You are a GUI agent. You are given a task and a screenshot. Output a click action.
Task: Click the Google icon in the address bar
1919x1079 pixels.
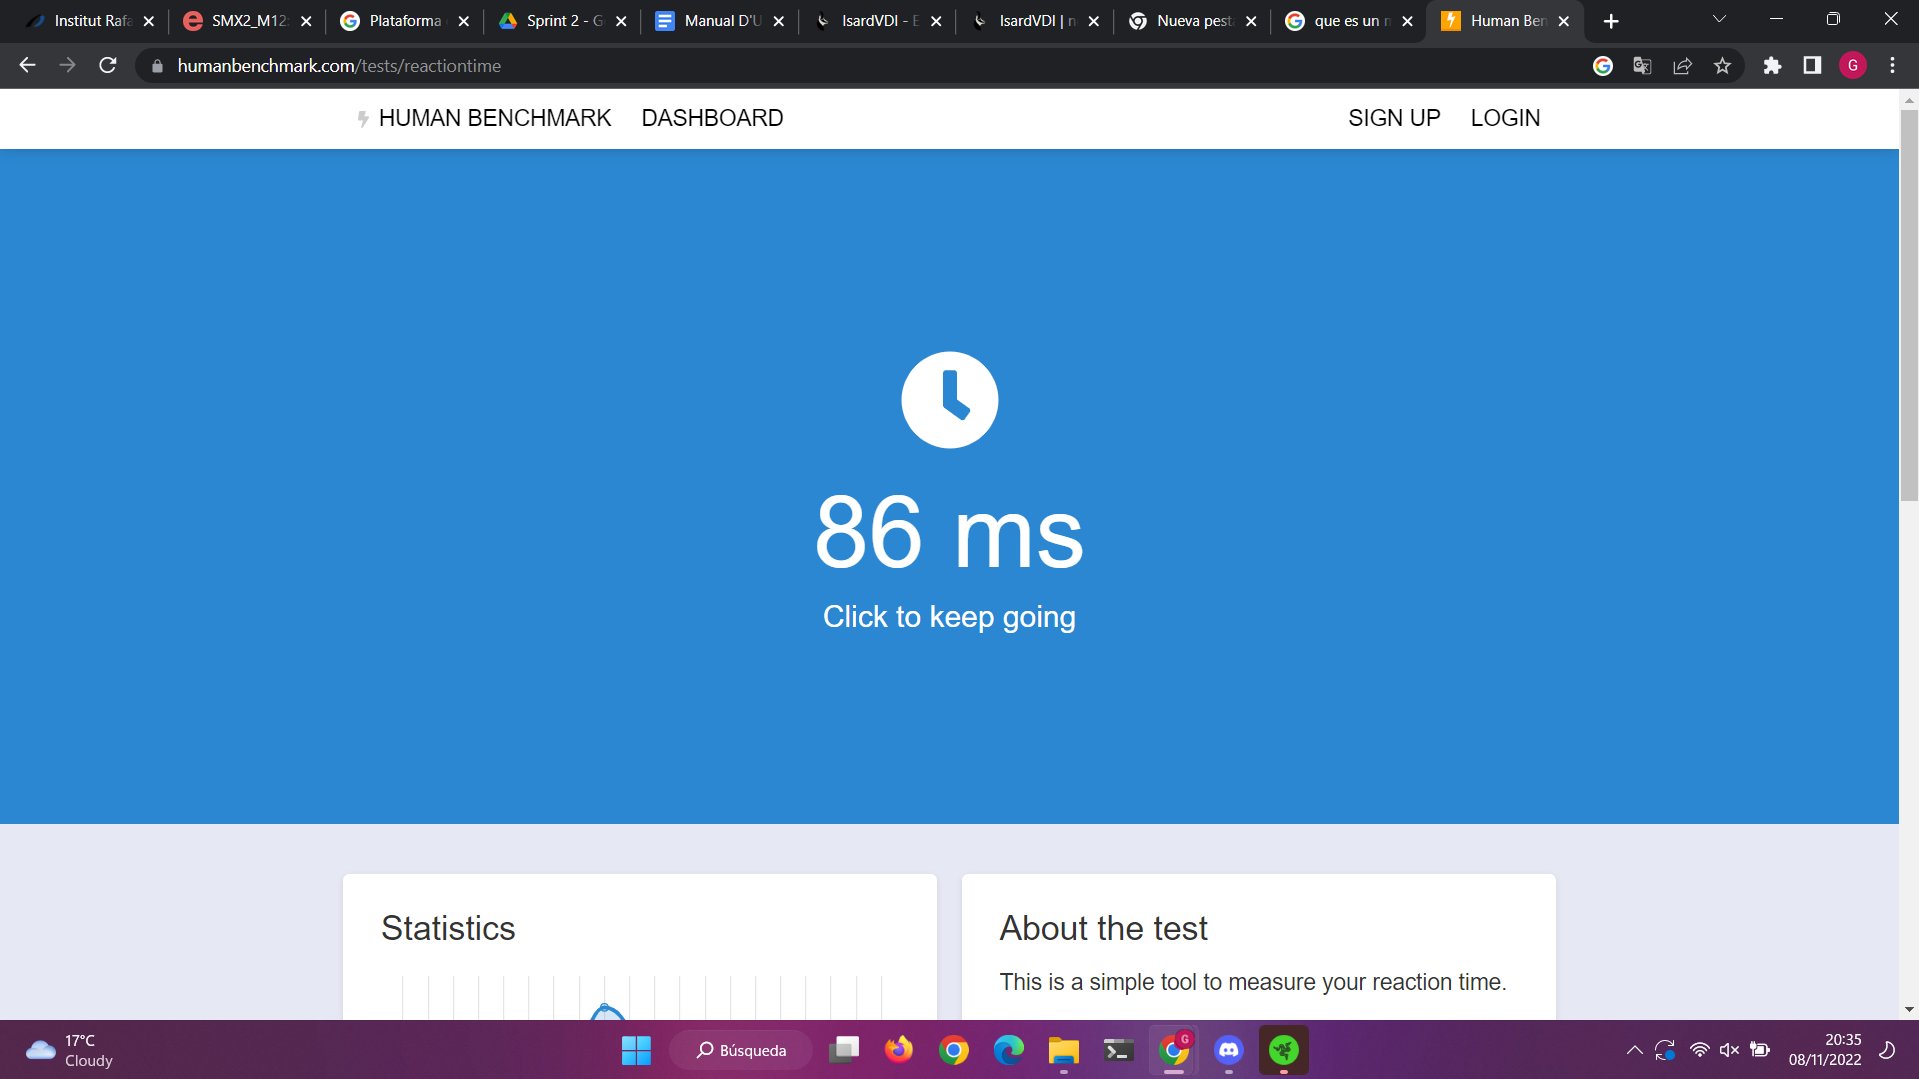[x=1603, y=66]
